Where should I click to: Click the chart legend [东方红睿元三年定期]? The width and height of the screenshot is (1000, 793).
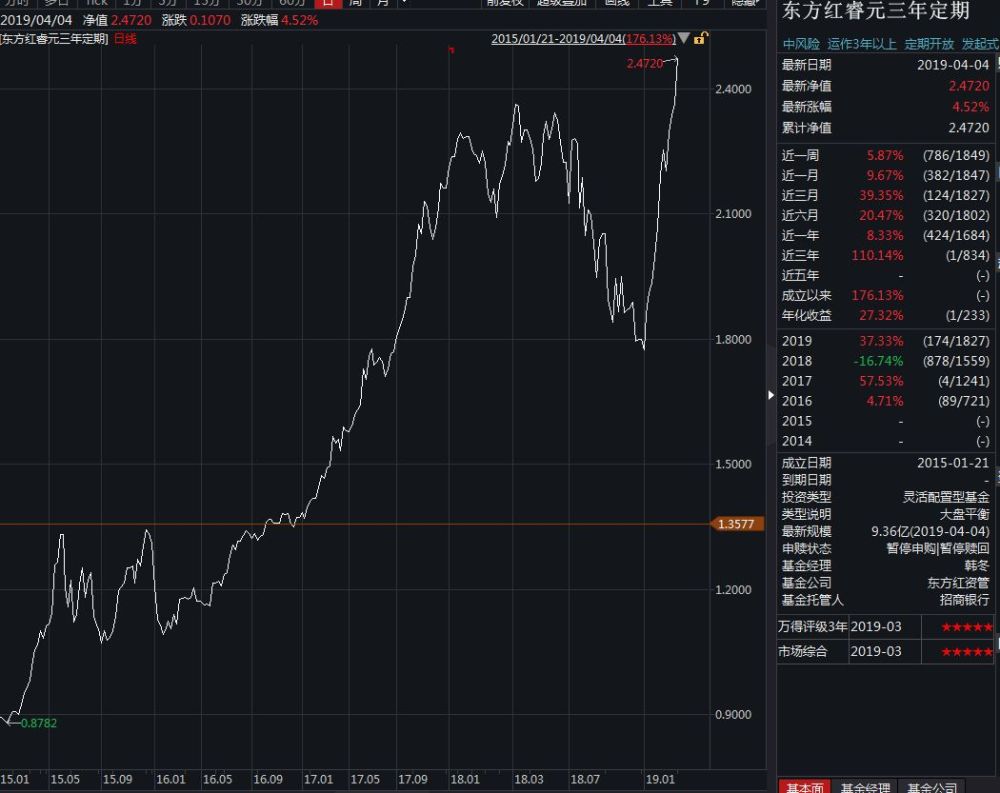(54, 39)
